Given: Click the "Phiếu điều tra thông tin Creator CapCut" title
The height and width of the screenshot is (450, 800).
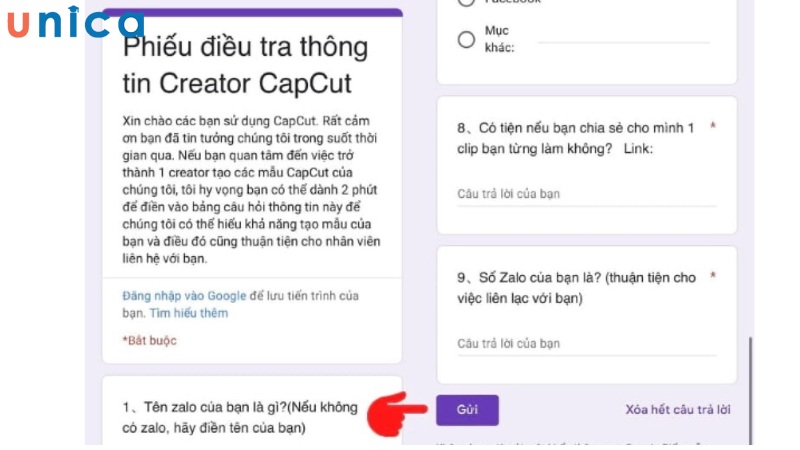Looking at the screenshot, I should coord(245,65).
